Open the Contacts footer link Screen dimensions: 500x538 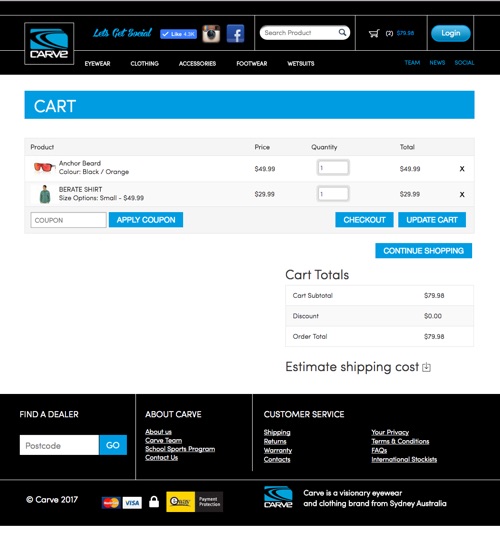click(x=277, y=460)
